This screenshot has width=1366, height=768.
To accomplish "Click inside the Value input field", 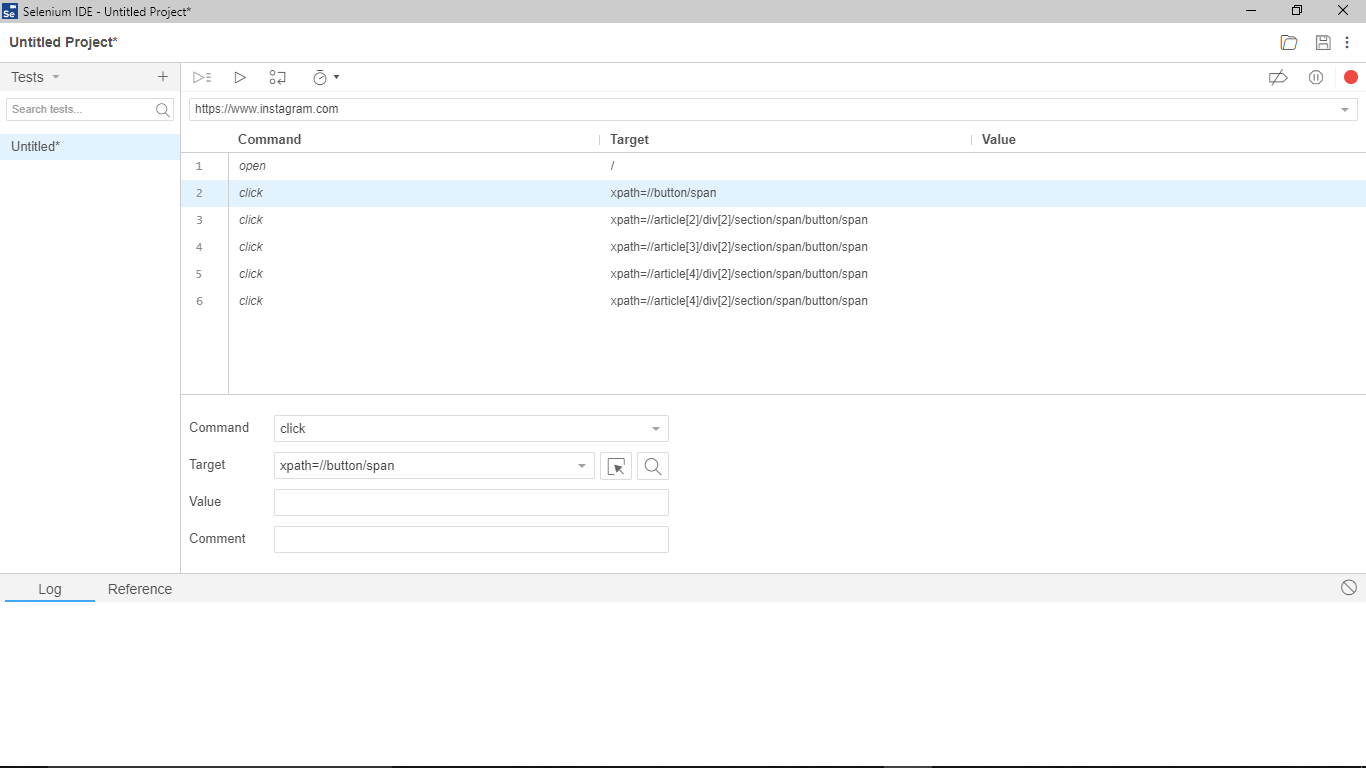I will (x=470, y=501).
